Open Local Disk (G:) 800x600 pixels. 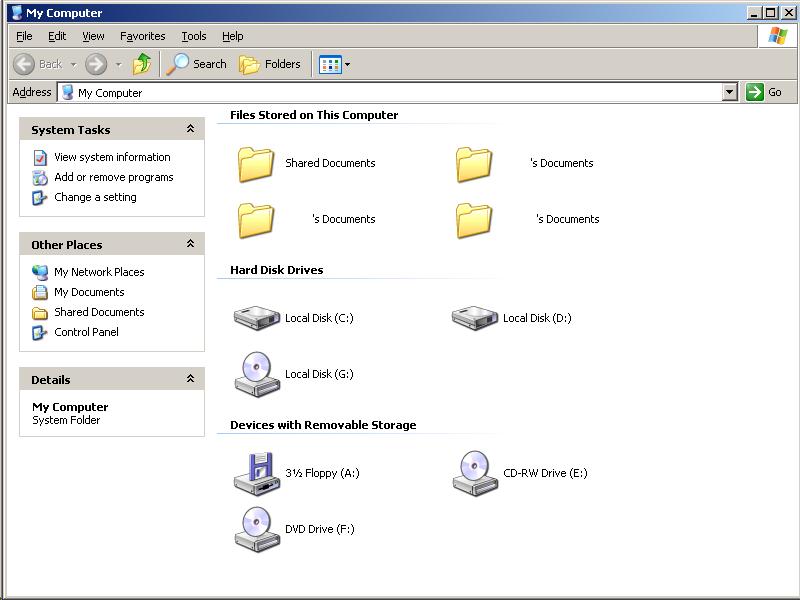[257, 374]
